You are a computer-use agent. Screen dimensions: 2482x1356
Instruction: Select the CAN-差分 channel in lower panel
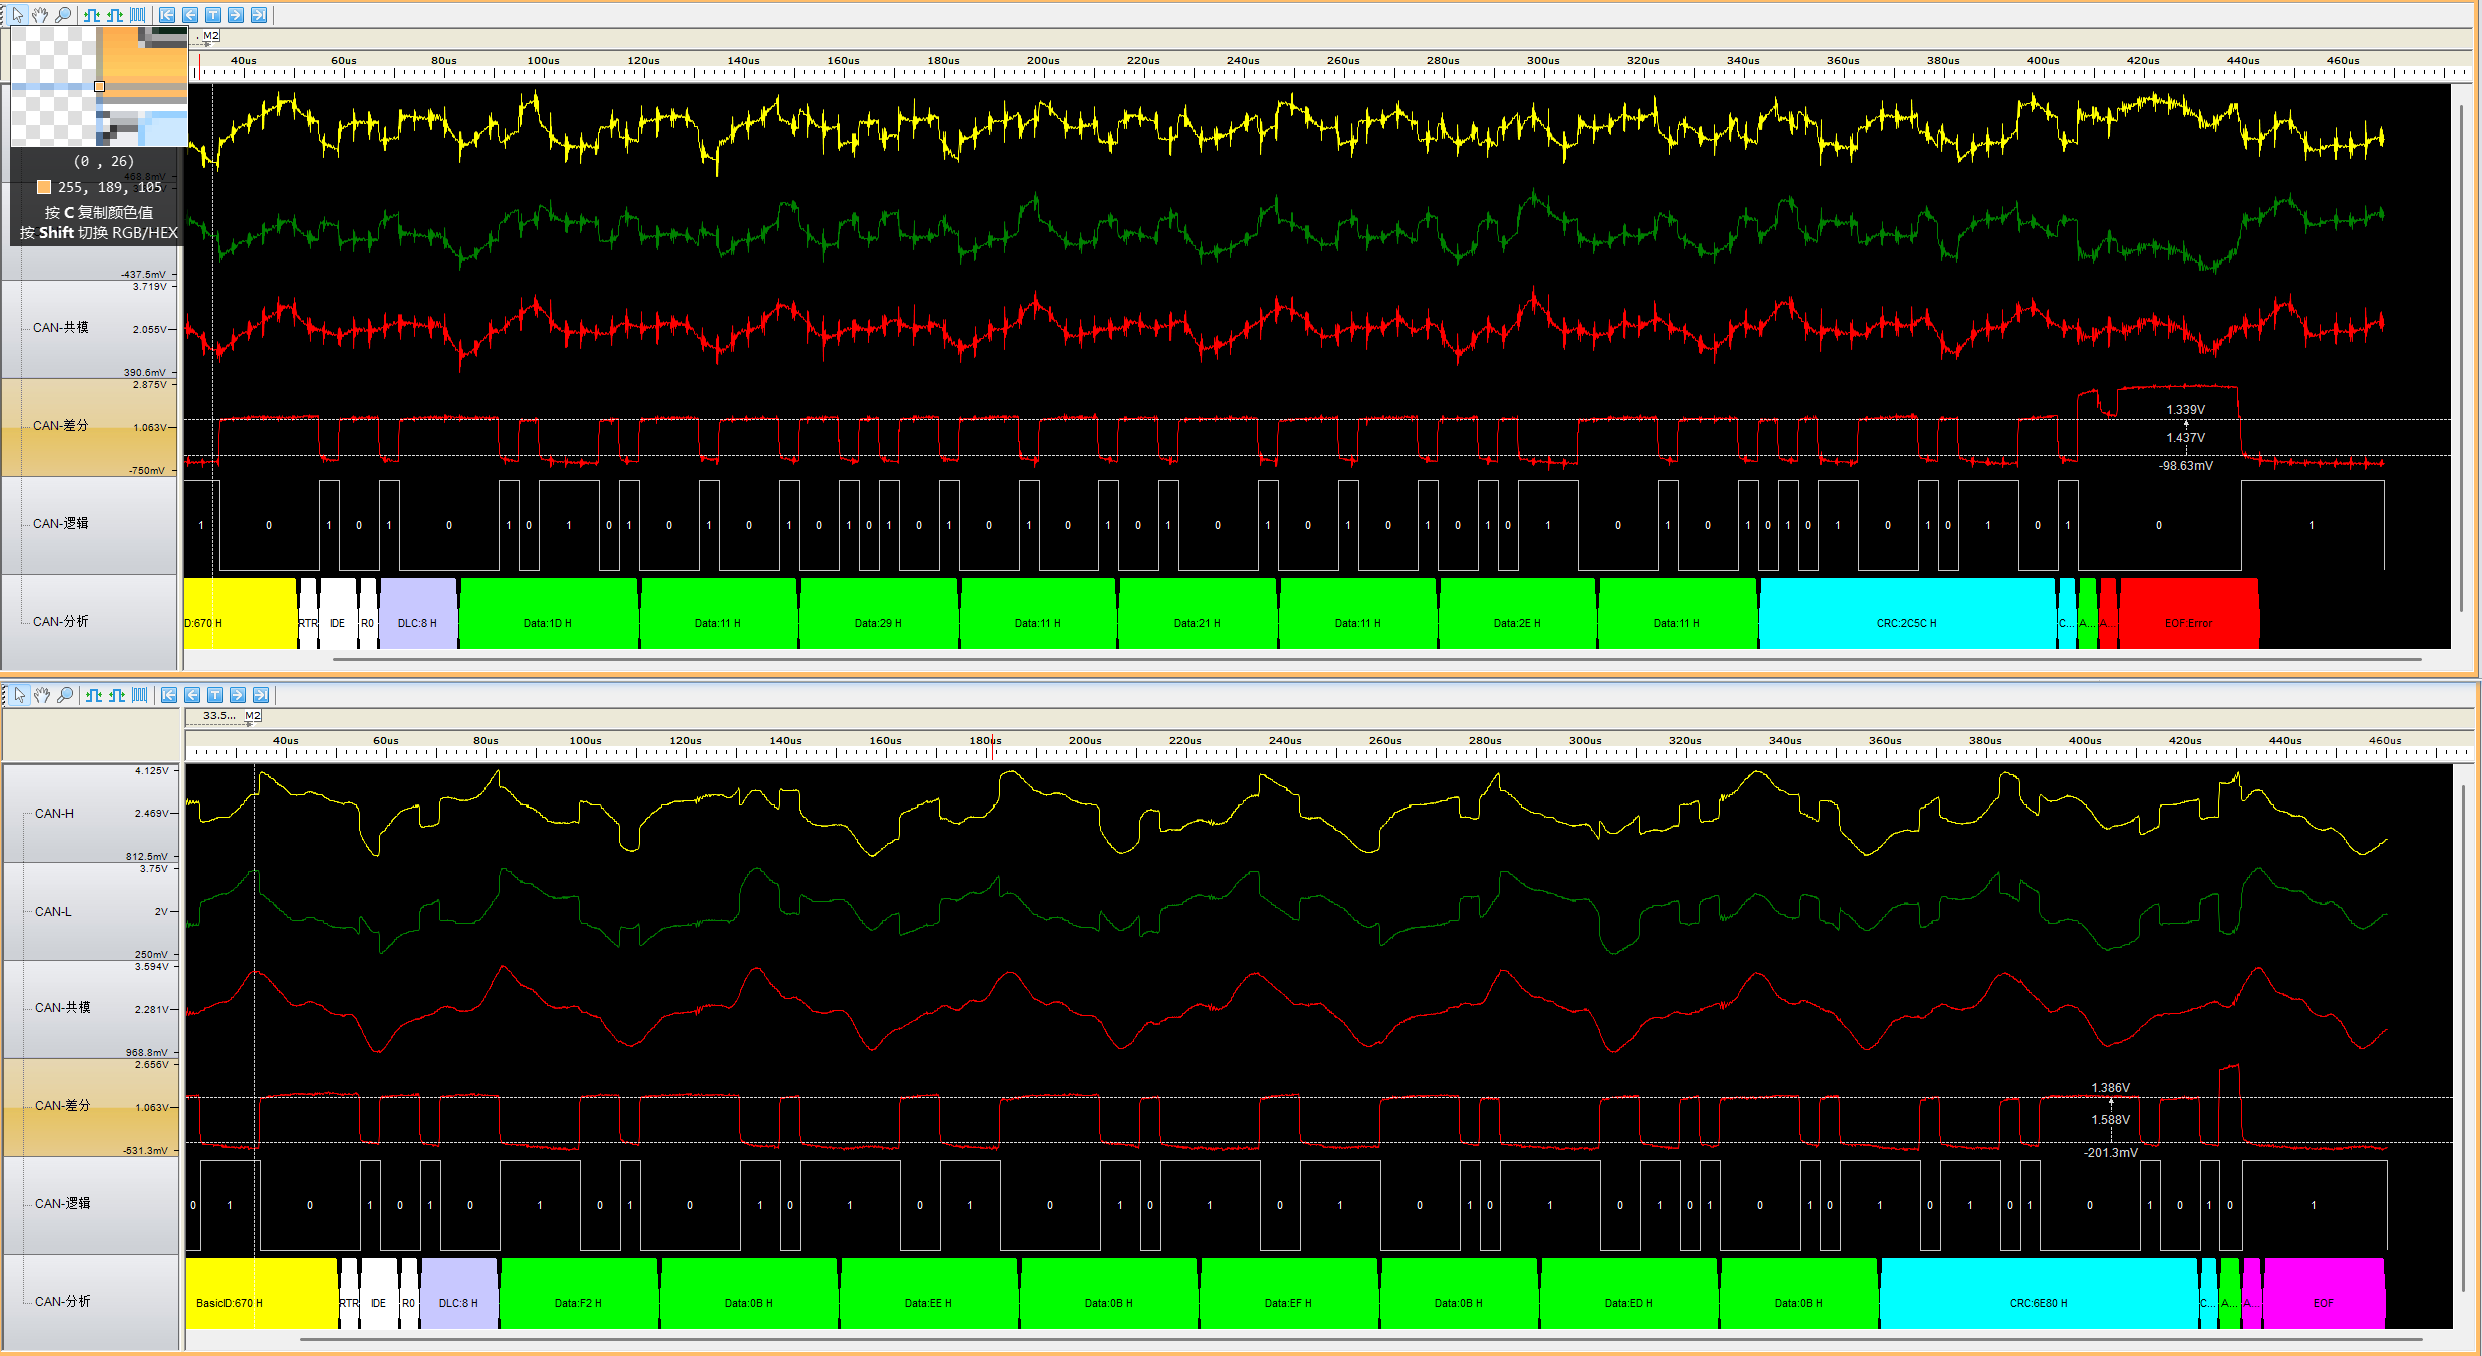62,1105
